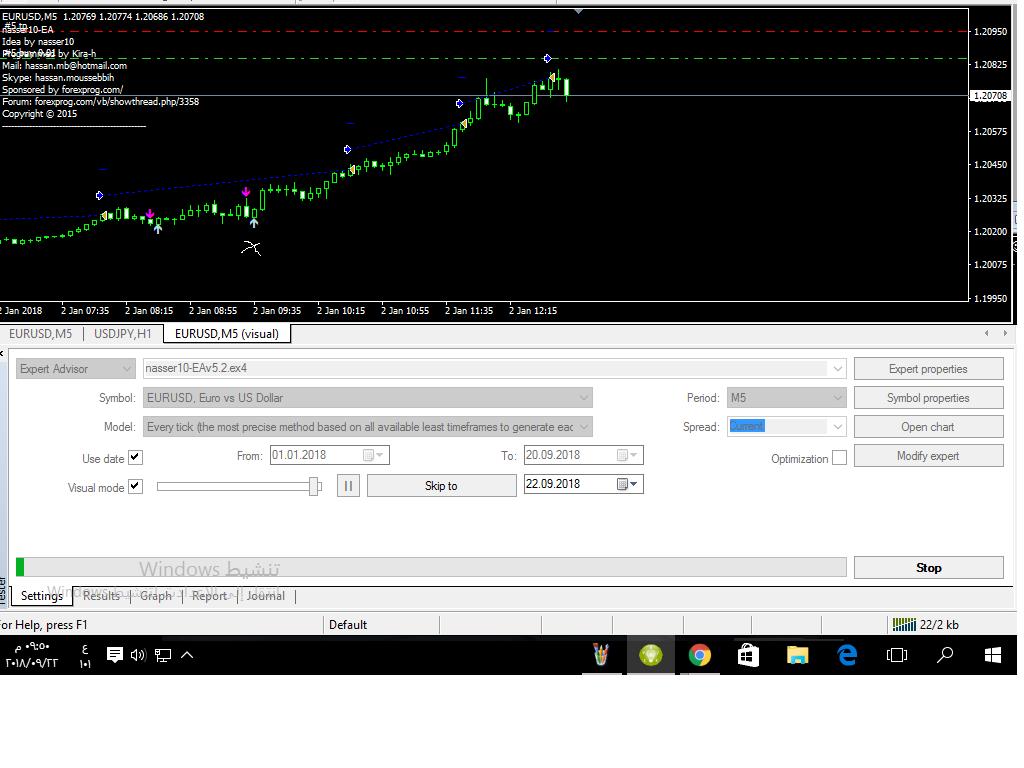Click the Expert properties button
Viewport: 1024px width, 768px height.
(928, 369)
